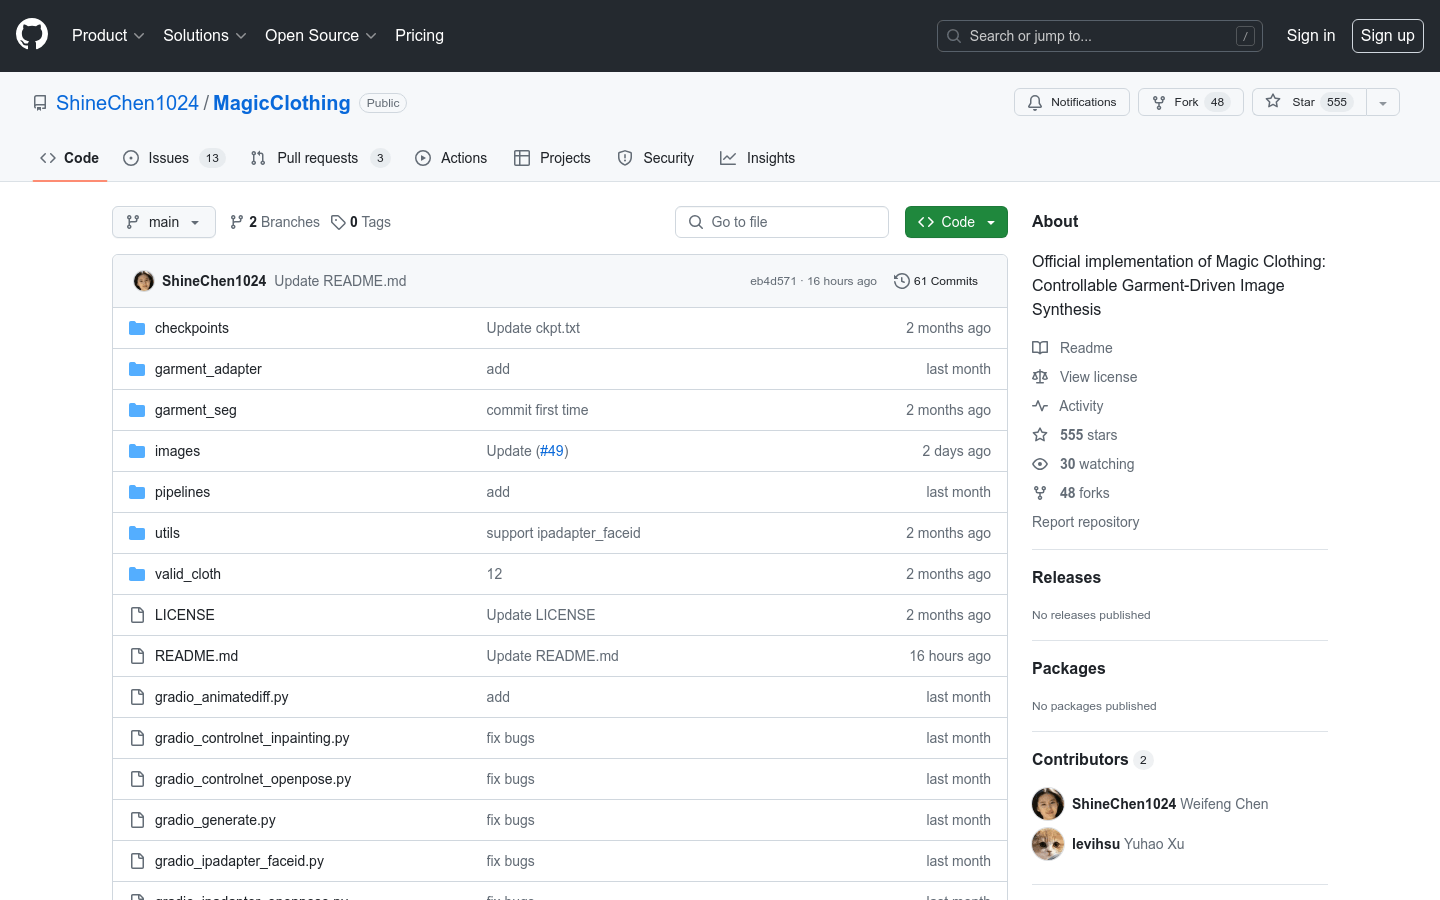
Task: Click ShineChen1024 avatar in commit header
Action: pyautogui.click(x=144, y=281)
